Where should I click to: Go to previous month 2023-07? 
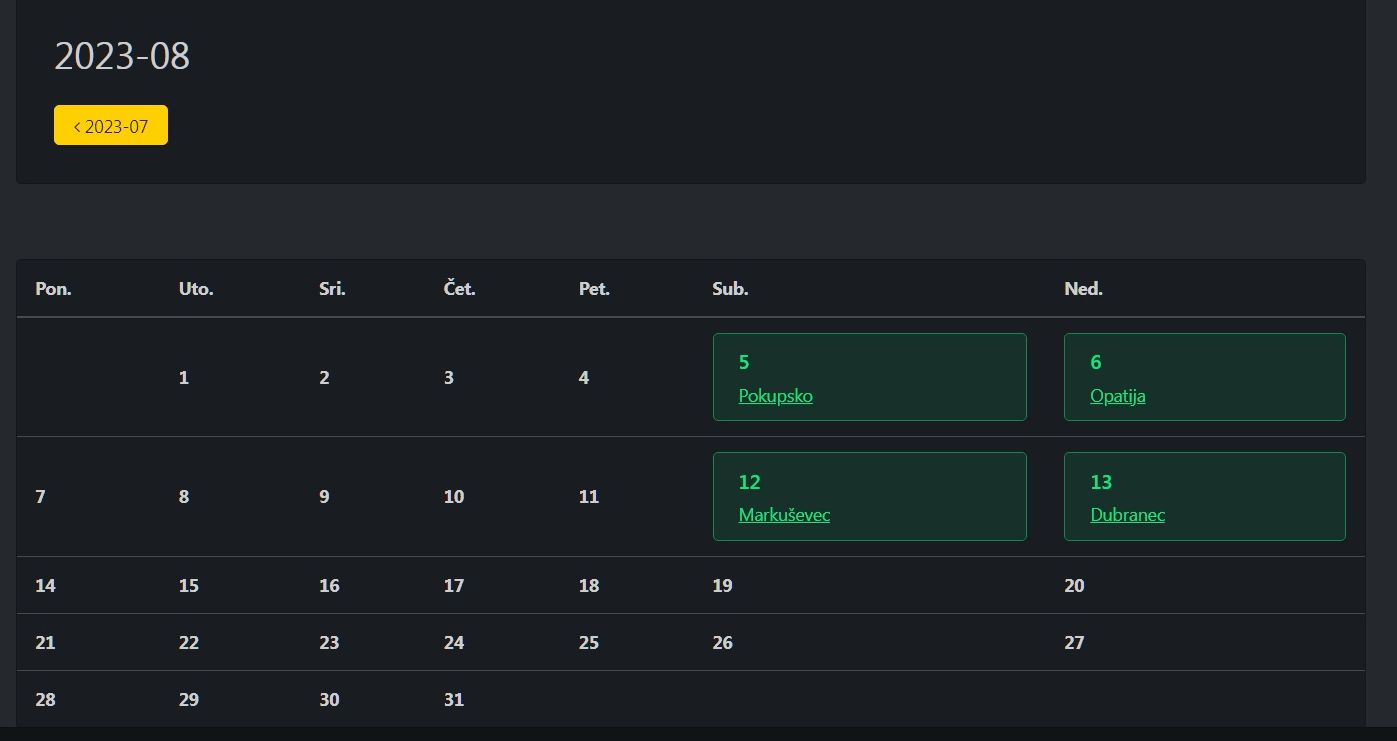pos(111,126)
